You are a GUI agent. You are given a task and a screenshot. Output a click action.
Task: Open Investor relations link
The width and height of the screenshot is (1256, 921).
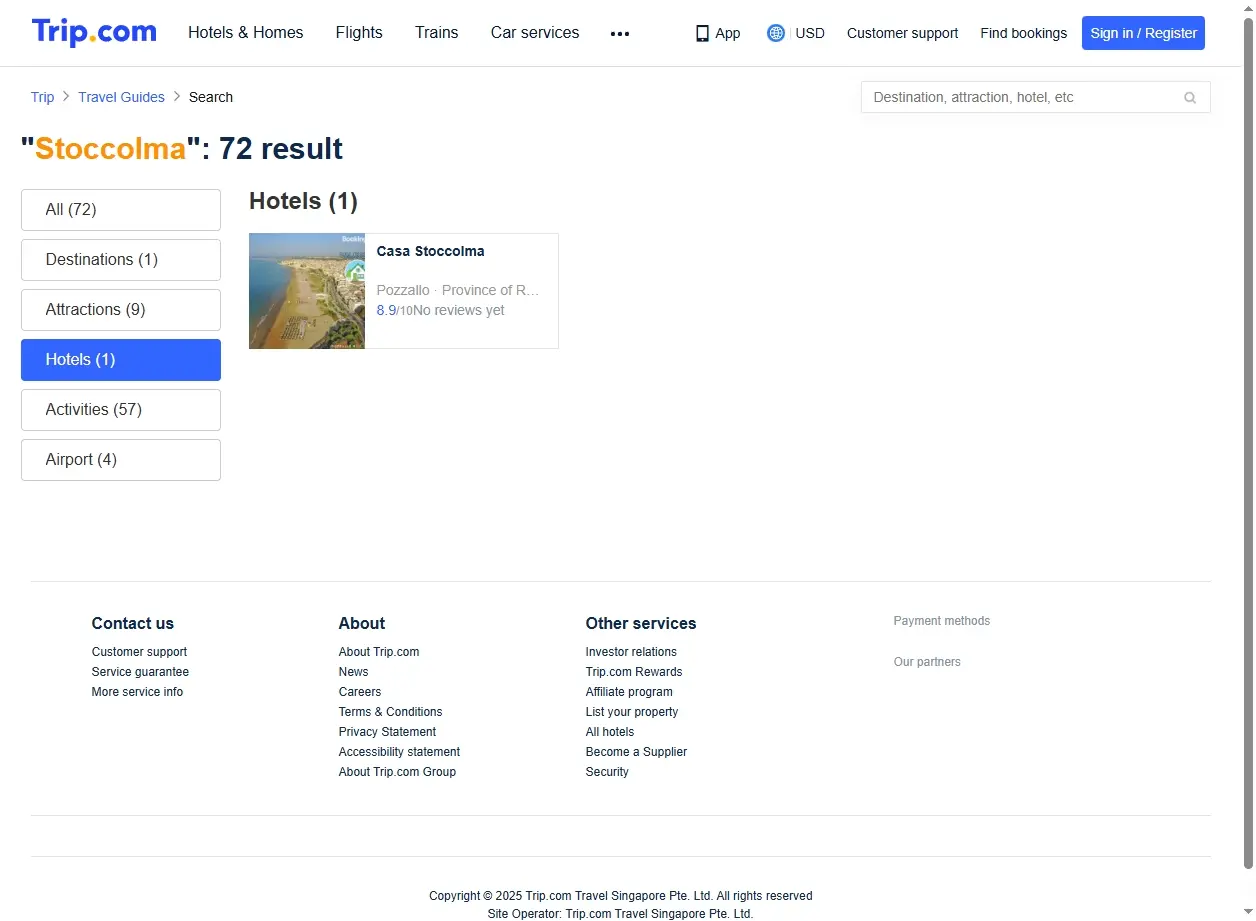click(x=631, y=652)
